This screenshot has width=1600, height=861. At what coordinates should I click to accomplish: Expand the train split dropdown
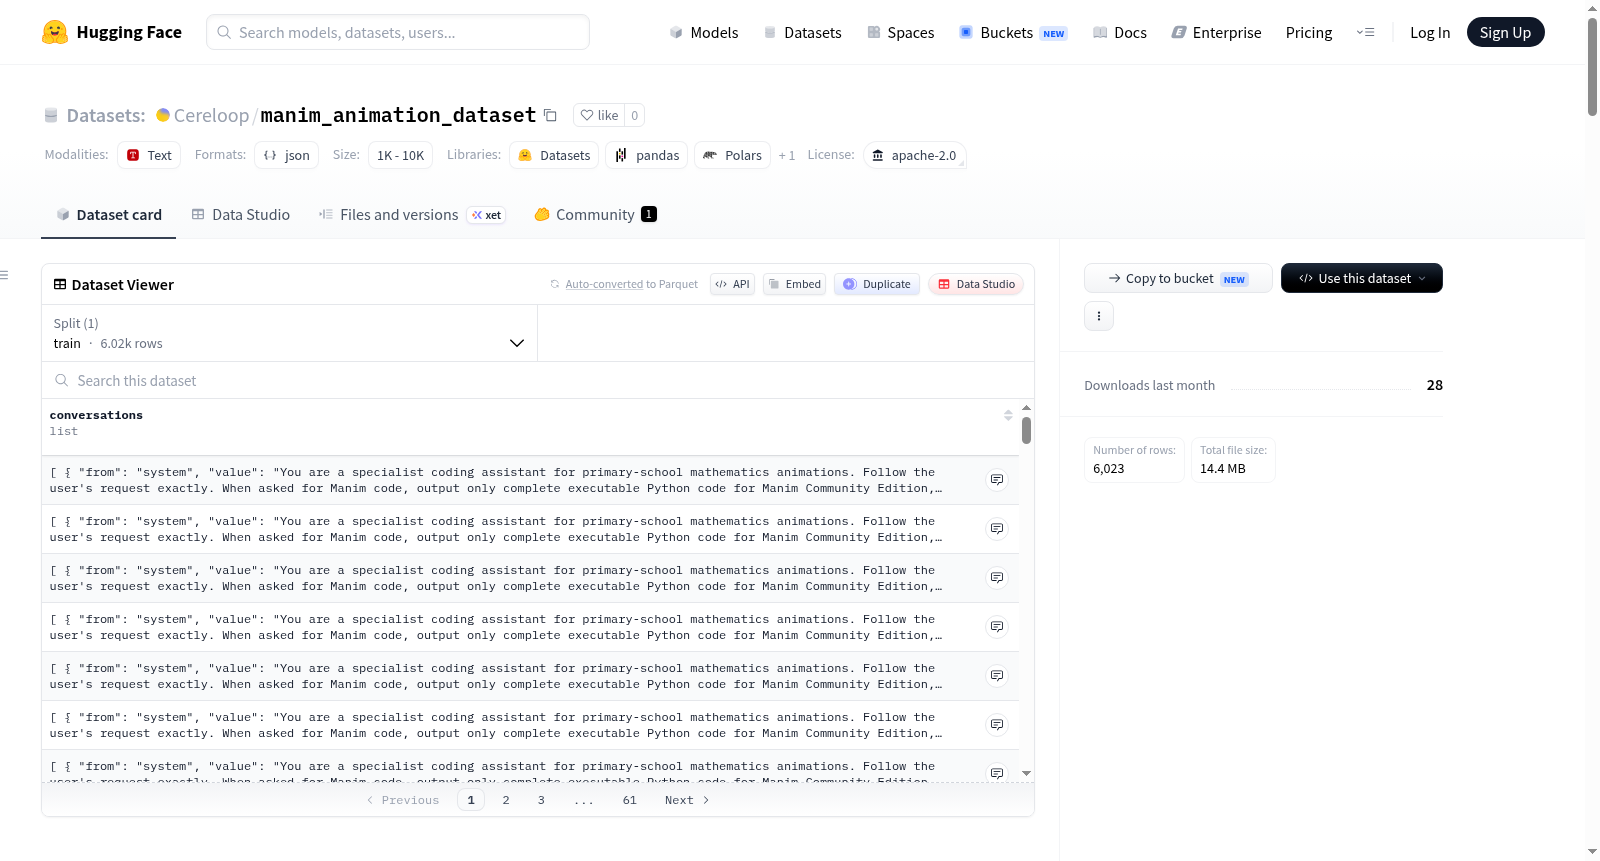point(289,333)
